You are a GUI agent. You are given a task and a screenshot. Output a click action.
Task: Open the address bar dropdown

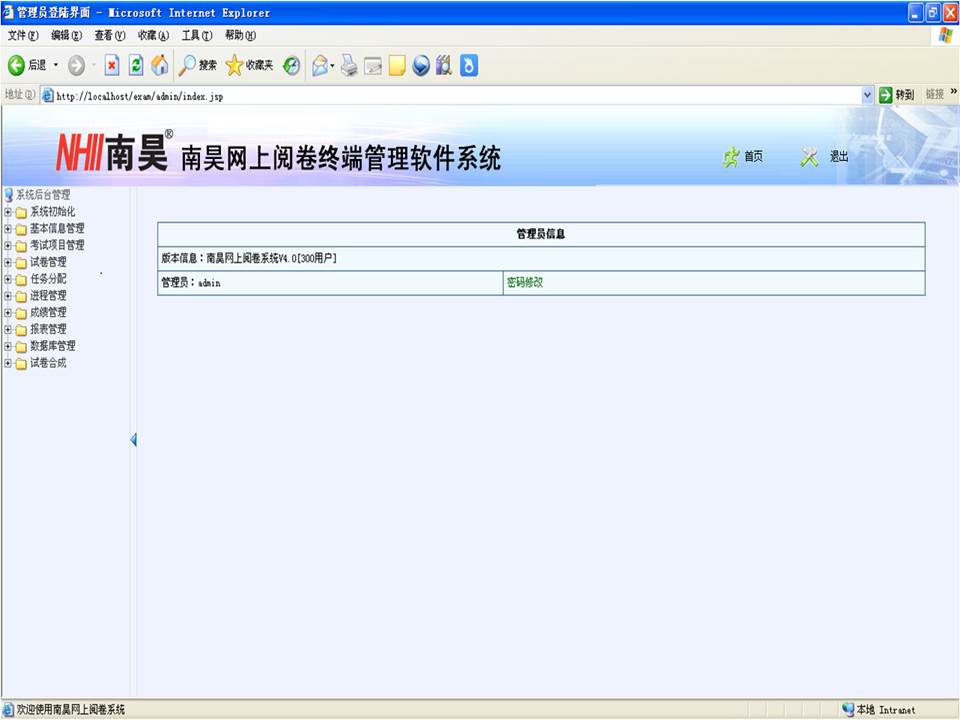click(868, 94)
